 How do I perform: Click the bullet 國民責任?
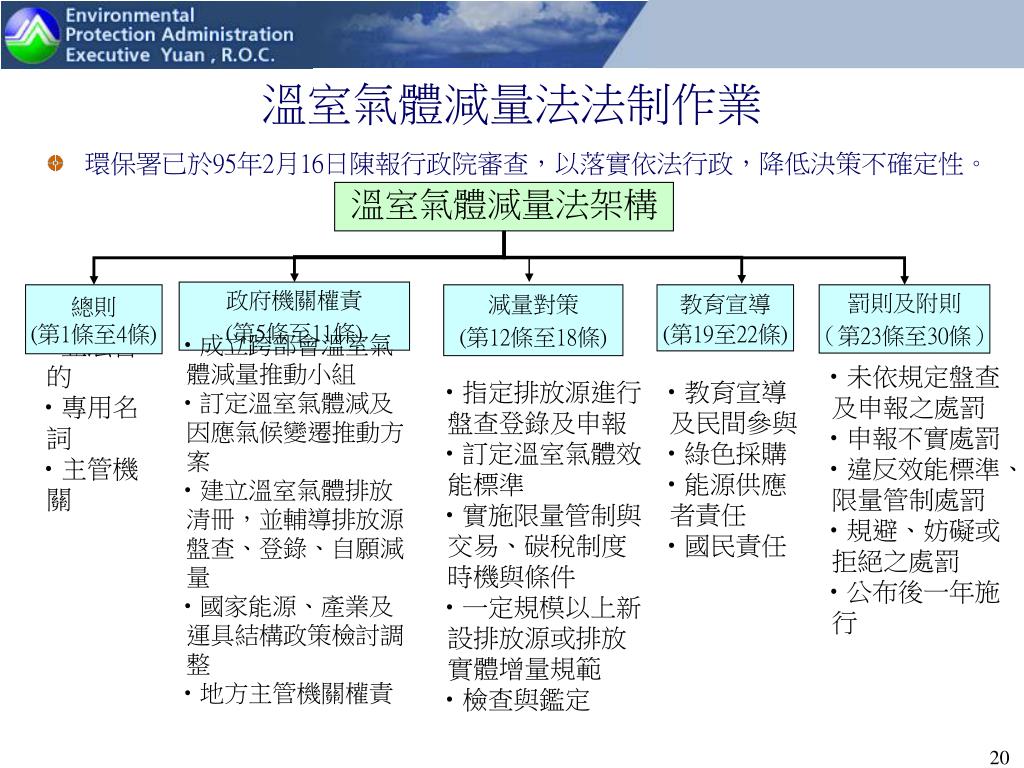point(728,546)
